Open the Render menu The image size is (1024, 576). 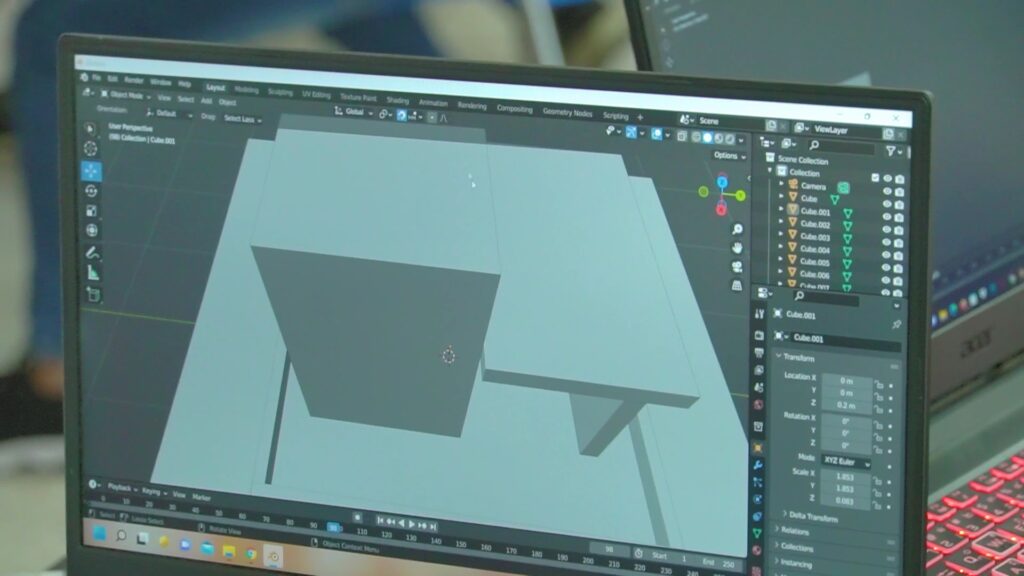coord(133,80)
